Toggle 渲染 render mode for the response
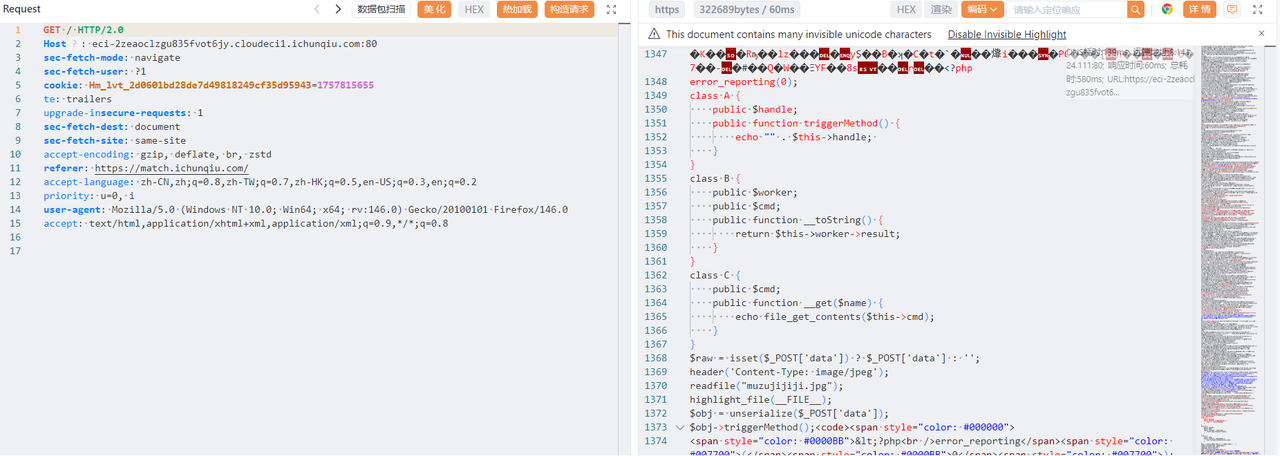 [941, 9]
